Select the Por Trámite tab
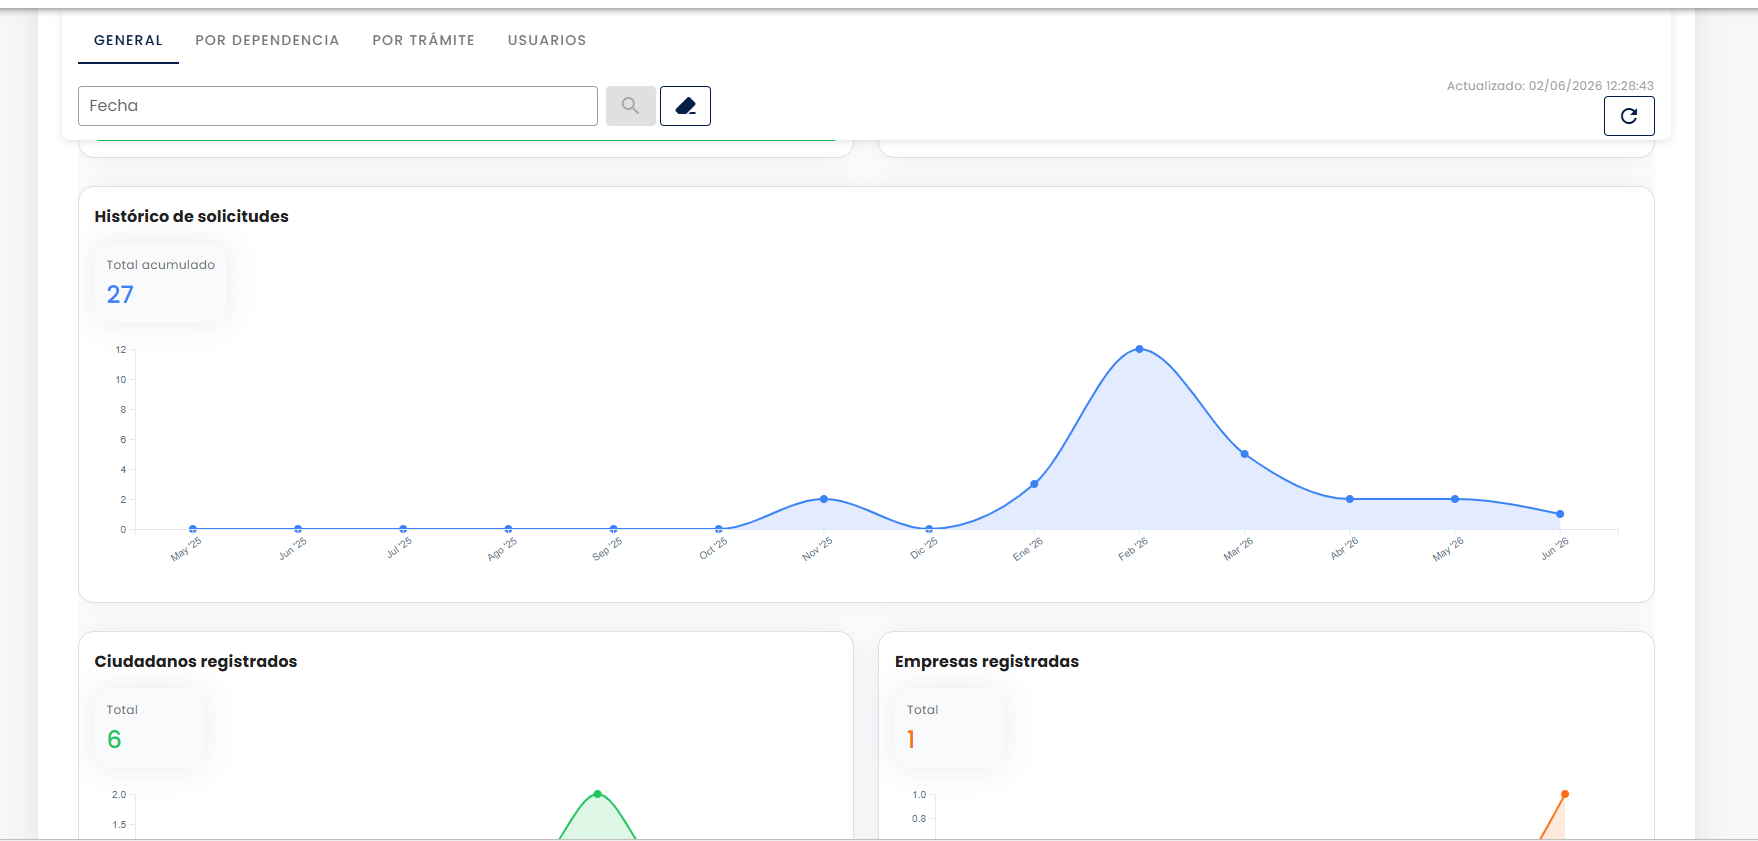 tap(423, 40)
